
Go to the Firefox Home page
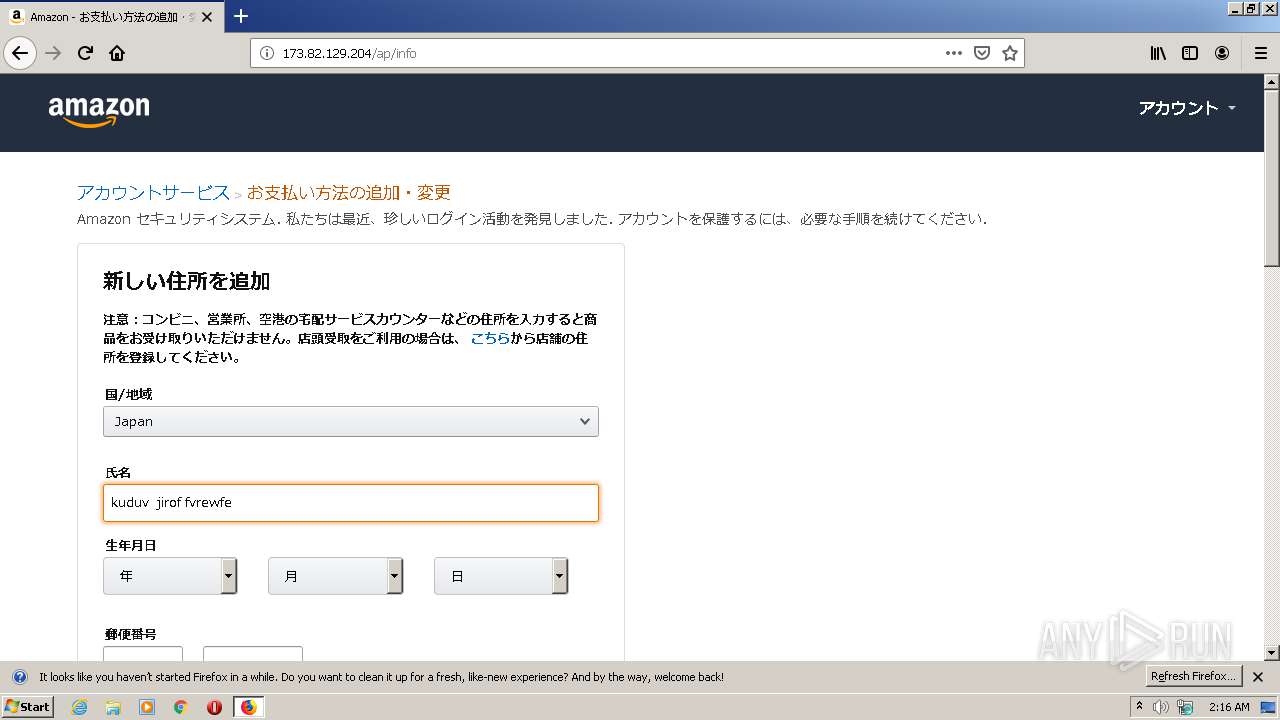[117, 53]
